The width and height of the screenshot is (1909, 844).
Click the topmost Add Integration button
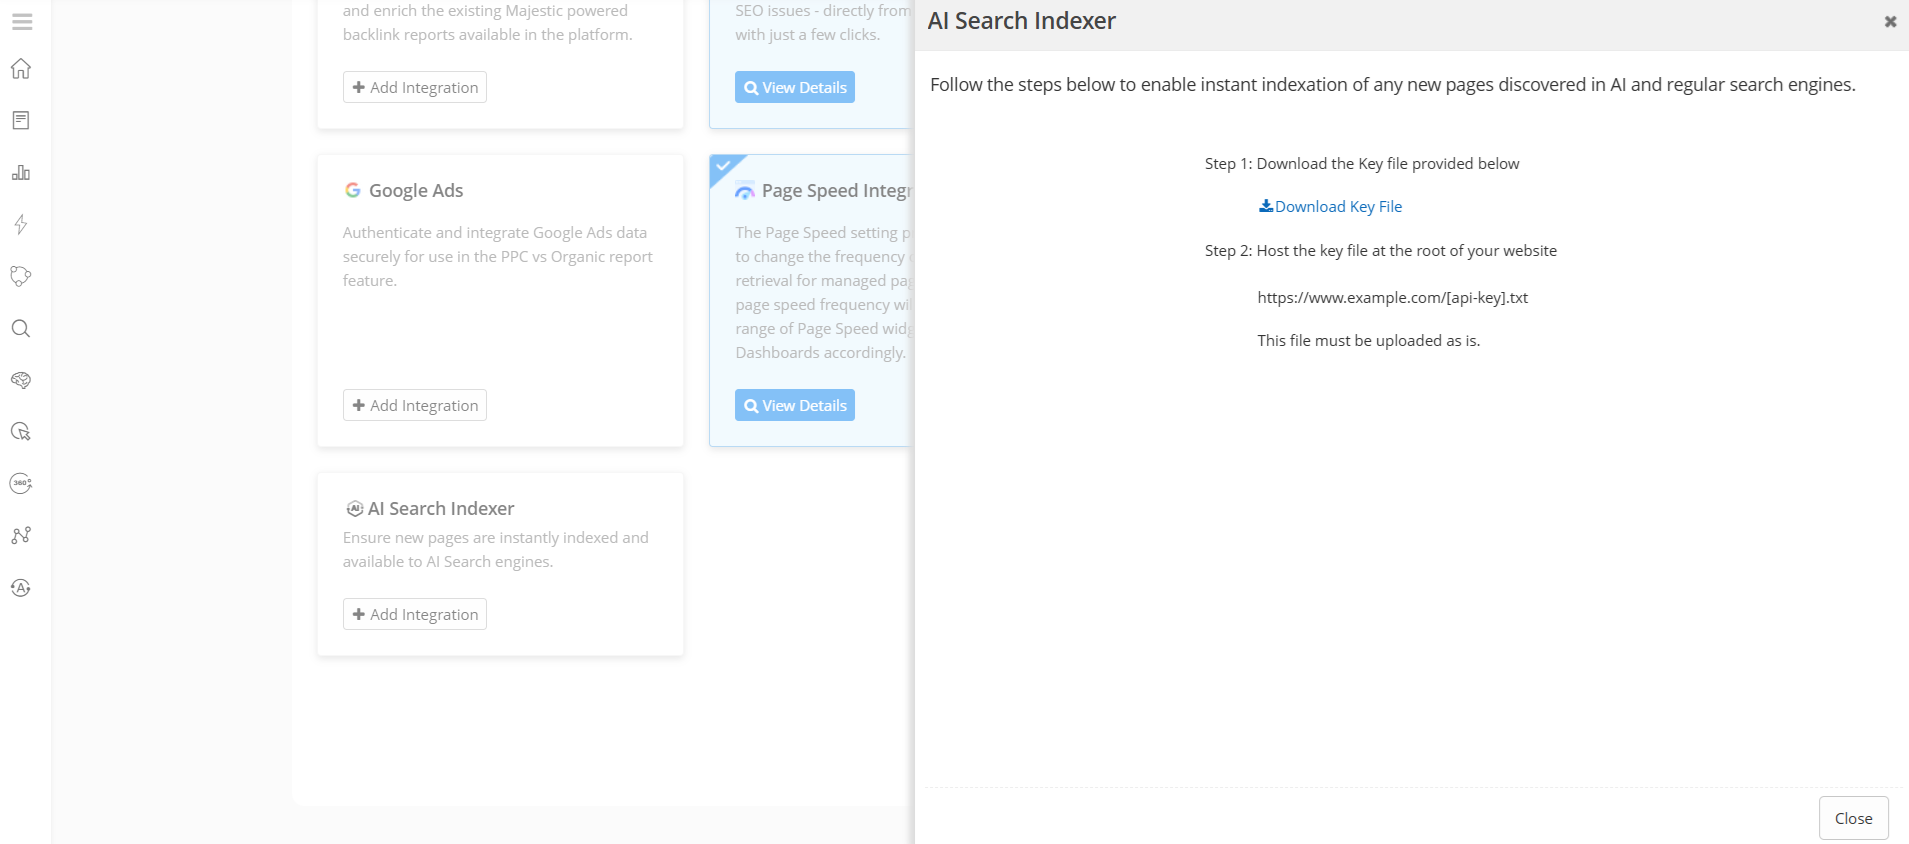[415, 87]
